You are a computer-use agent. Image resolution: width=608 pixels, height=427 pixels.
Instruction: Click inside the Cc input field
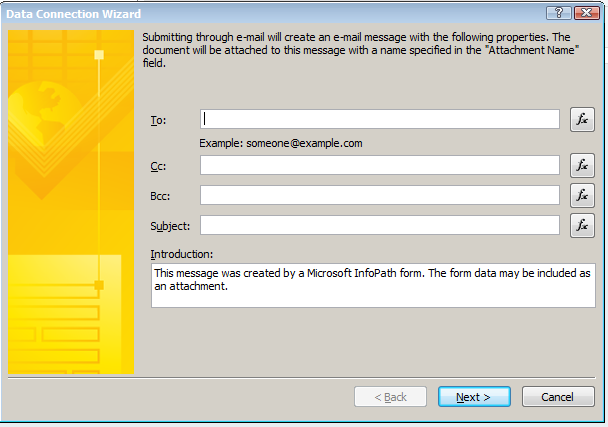[380, 165]
